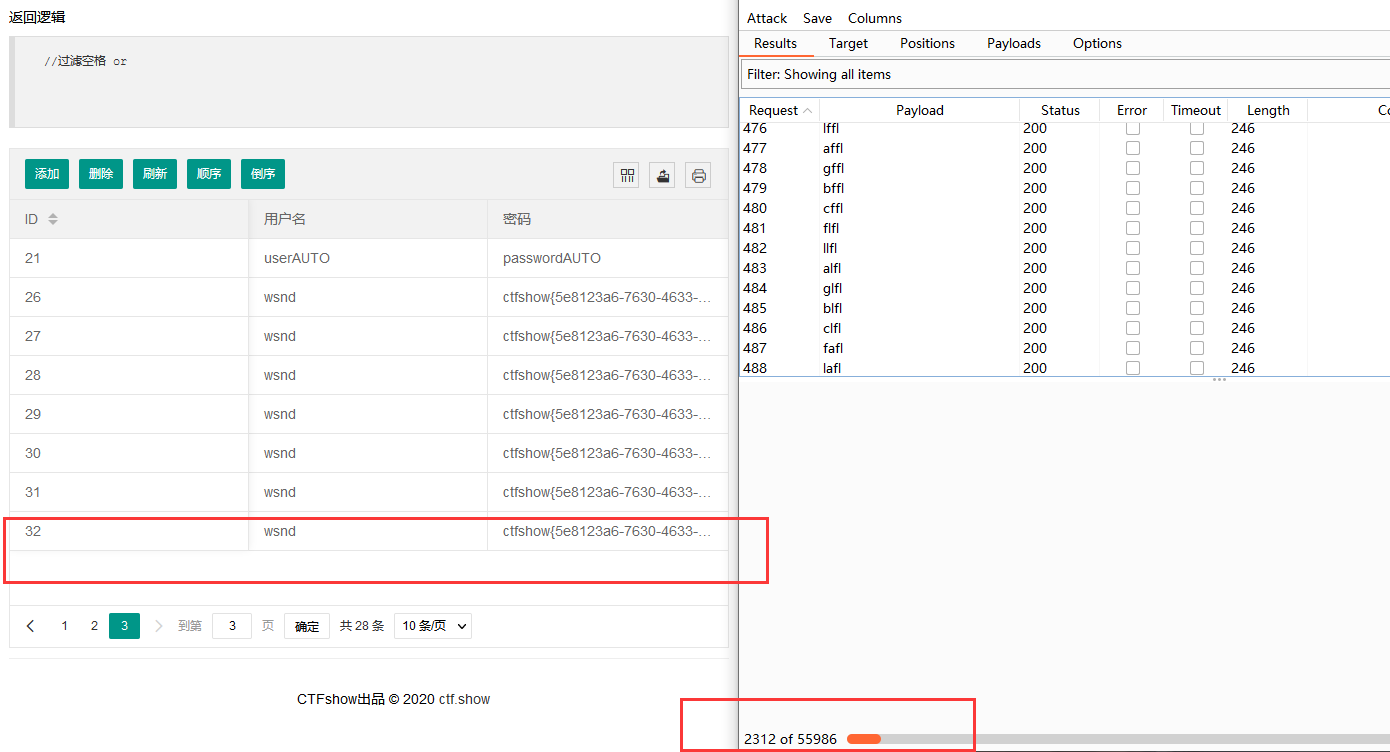Screen dimensions: 1390x752
Task: Tick Error checkbox for request 476
Action: point(1132,128)
